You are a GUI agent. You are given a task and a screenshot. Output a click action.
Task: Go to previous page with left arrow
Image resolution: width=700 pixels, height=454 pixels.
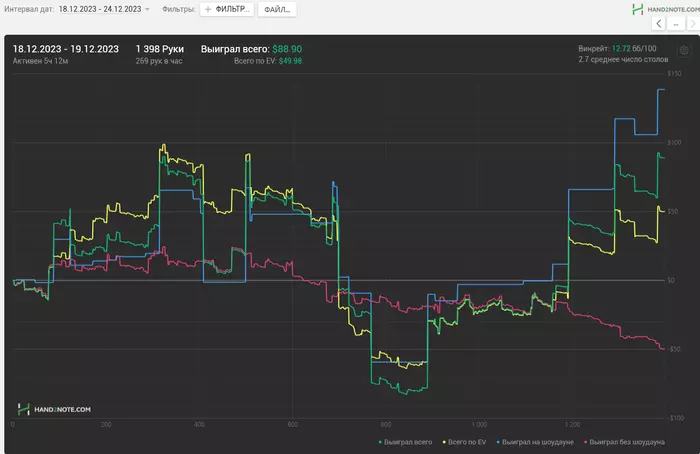click(659, 24)
